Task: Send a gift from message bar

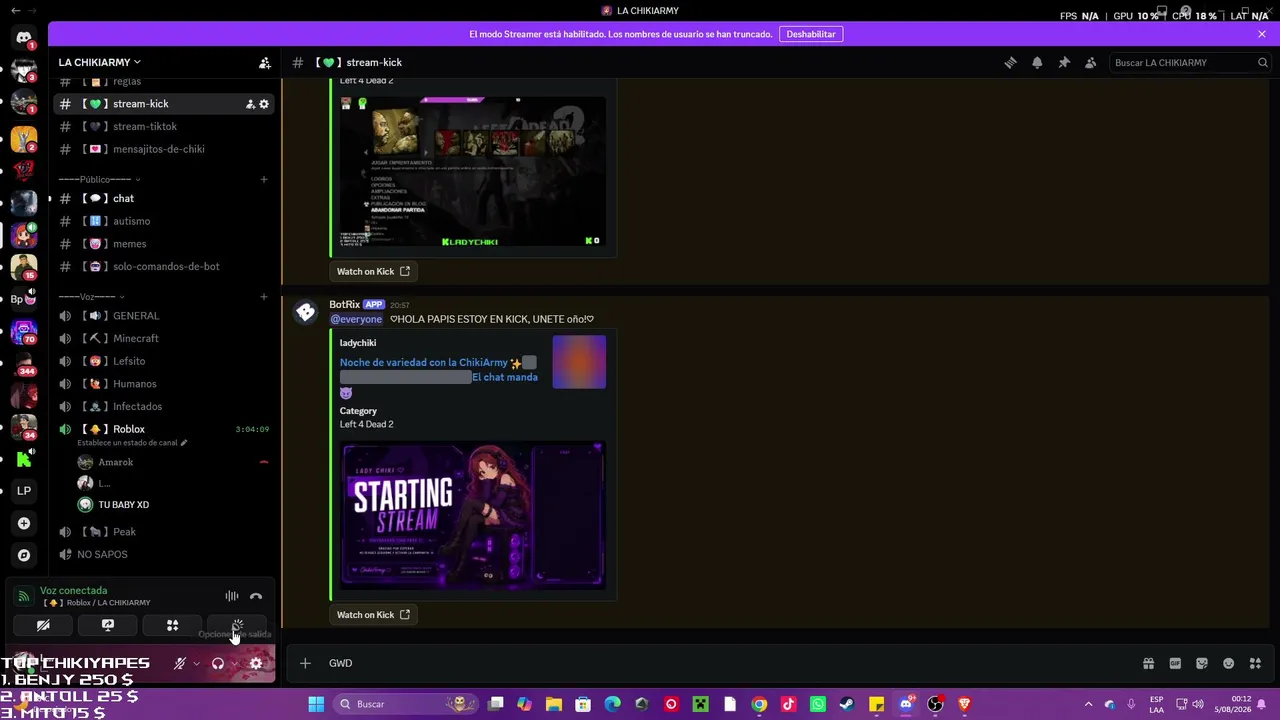Action: (x=1148, y=663)
